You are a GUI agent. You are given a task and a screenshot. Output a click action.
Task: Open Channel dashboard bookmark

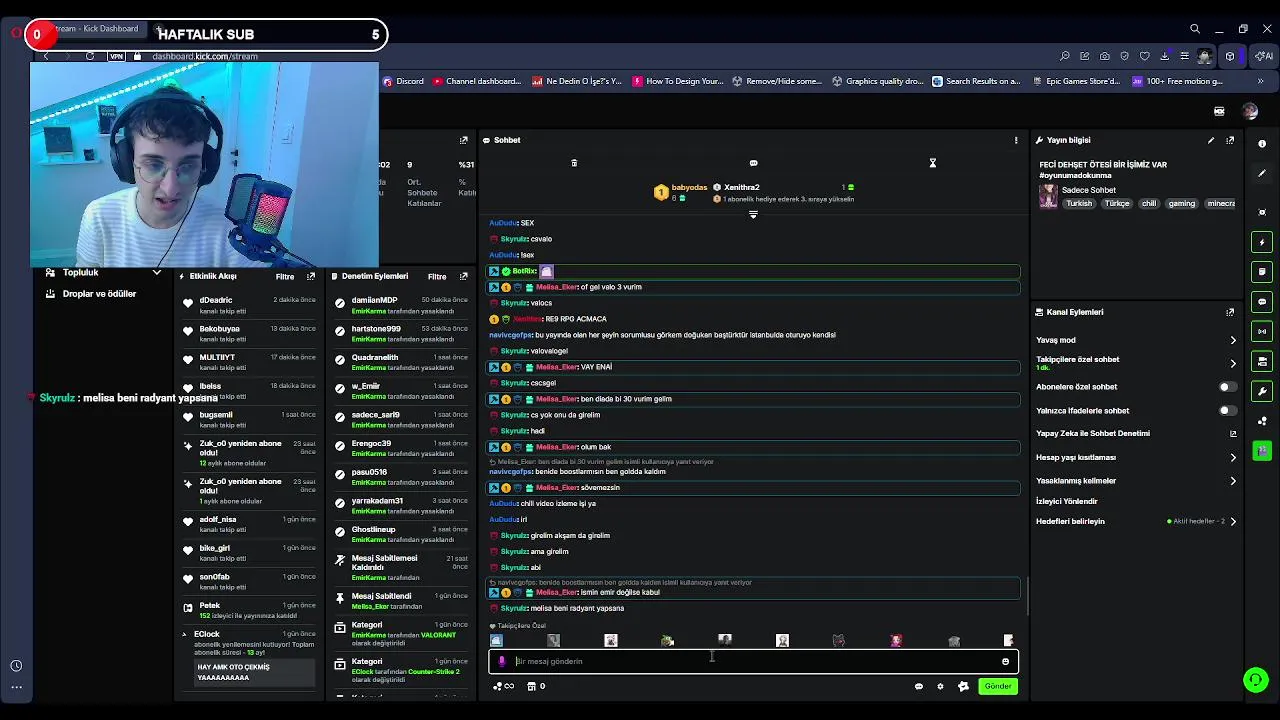pyautogui.click(x=477, y=81)
